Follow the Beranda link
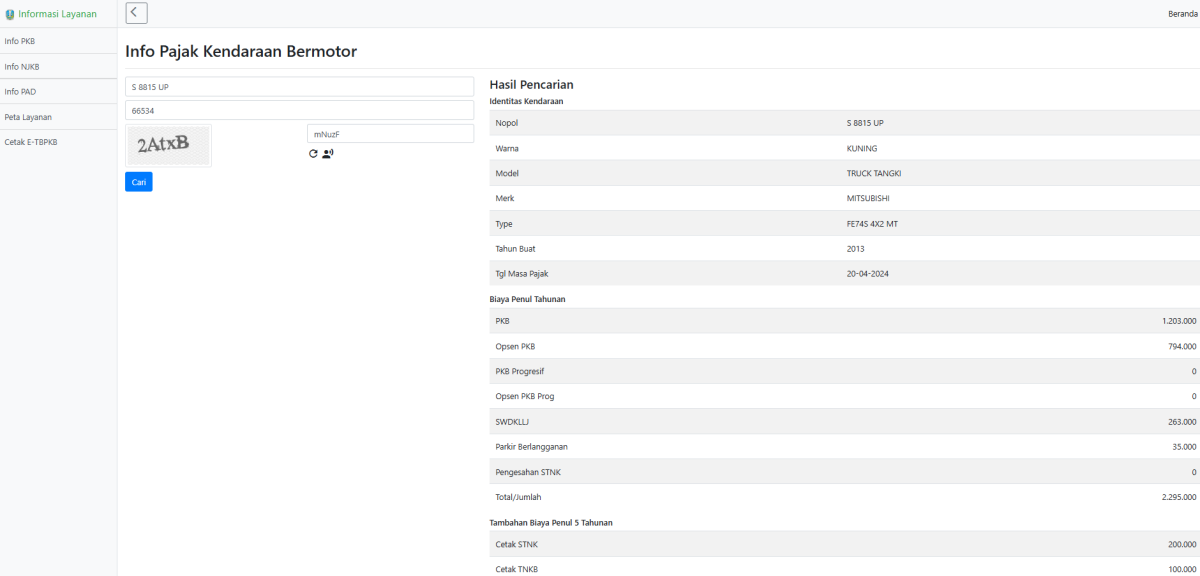The width and height of the screenshot is (1200, 576). click(x=1182, y=14)
